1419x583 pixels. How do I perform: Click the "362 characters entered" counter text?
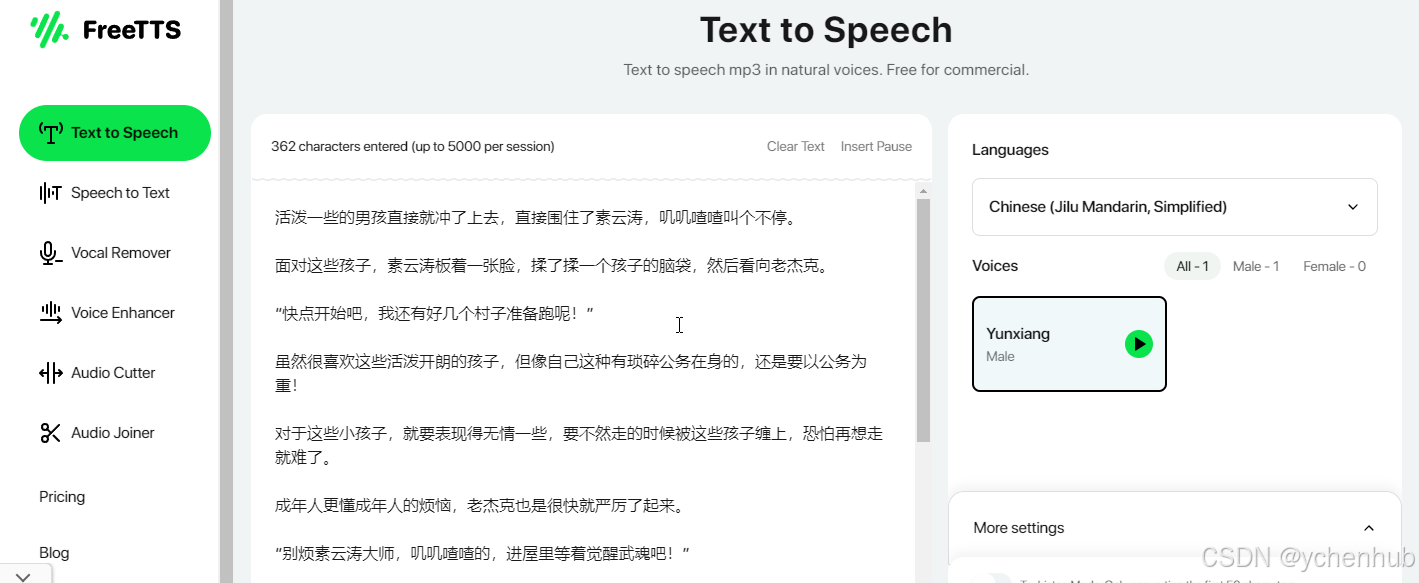pos(413,146)
